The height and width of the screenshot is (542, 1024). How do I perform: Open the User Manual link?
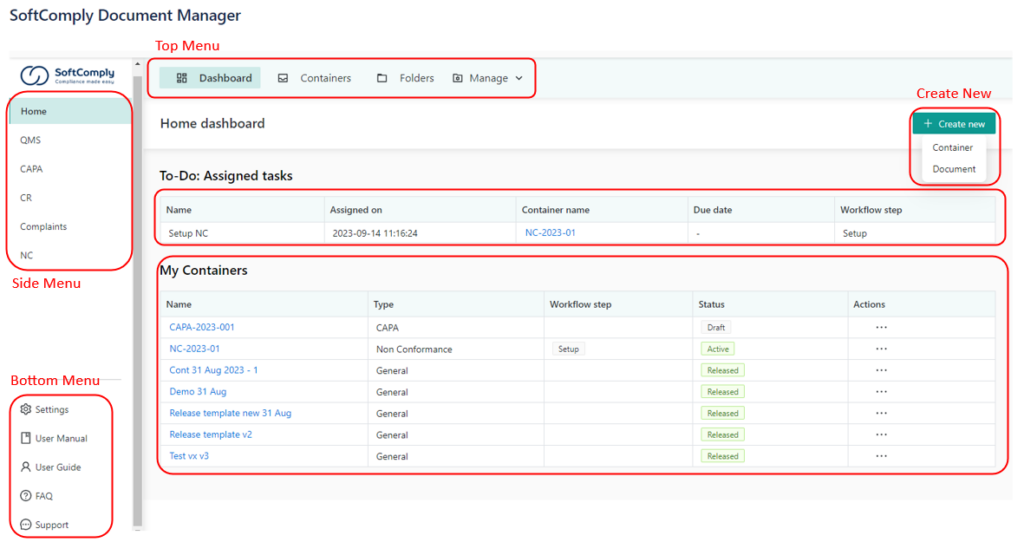pos(61,438)
